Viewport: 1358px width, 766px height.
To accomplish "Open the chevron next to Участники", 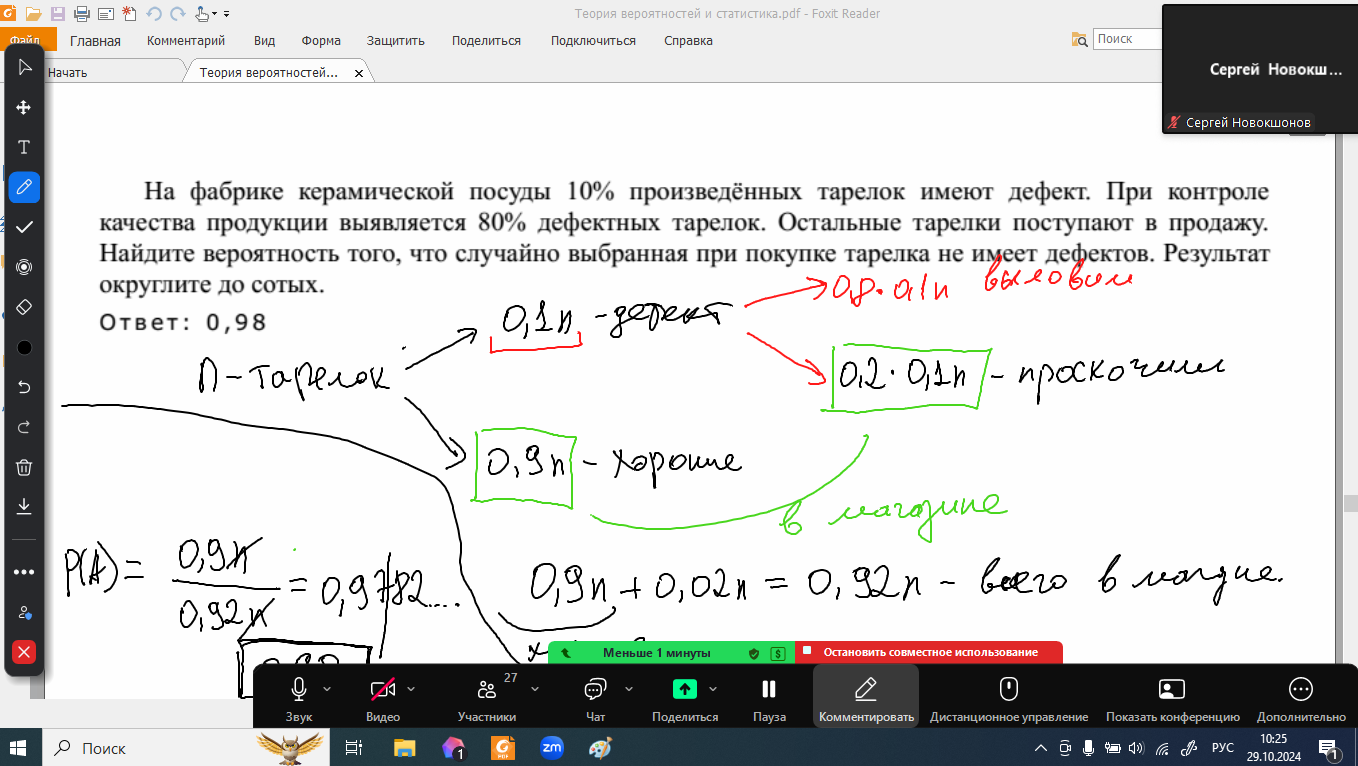I will click(x=534, y=689).
